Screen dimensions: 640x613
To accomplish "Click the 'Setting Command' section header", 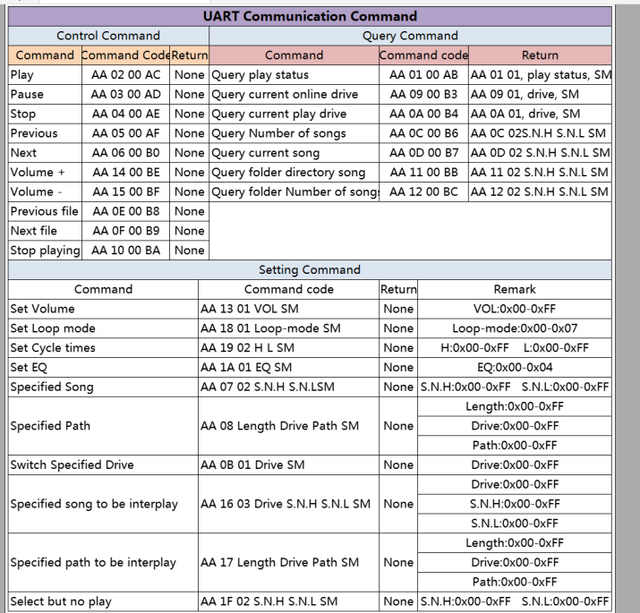I will click(x=310, y=270).
